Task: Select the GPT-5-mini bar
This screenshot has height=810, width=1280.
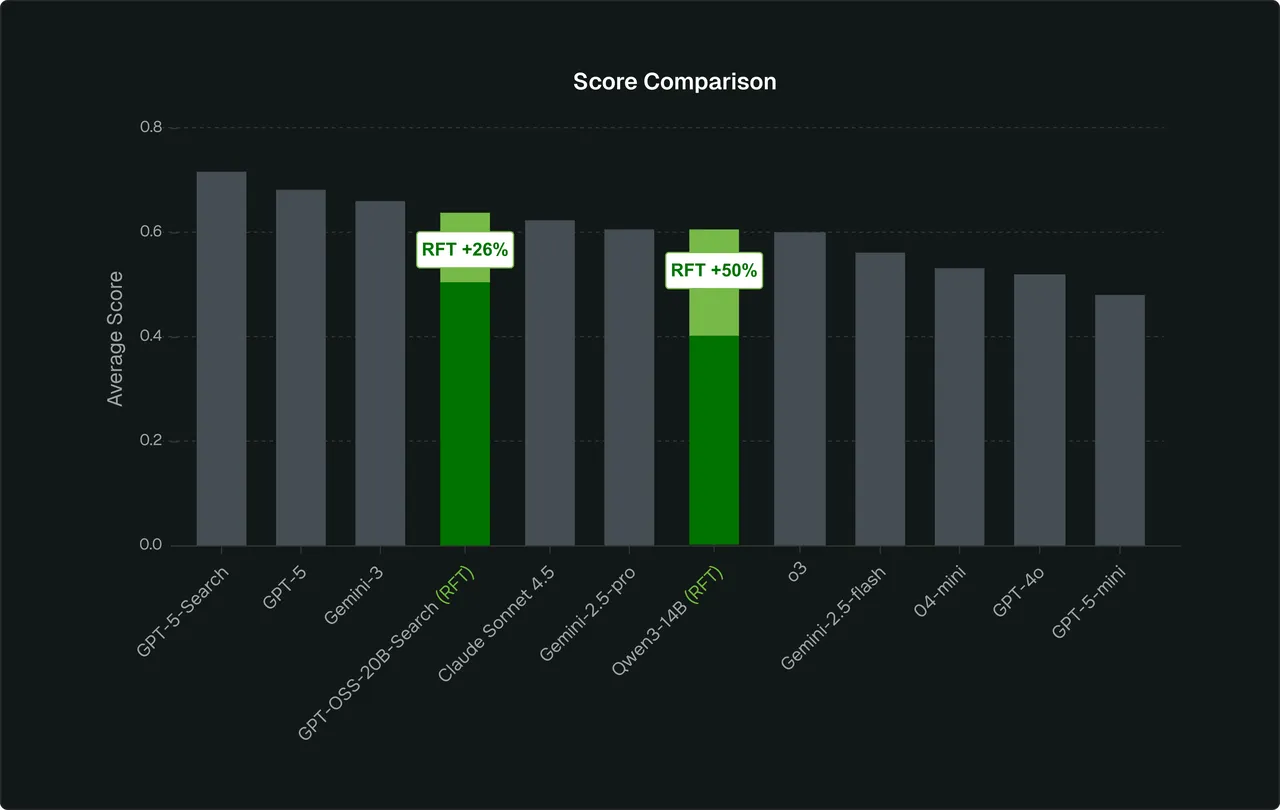Action: coord(1120,420)
